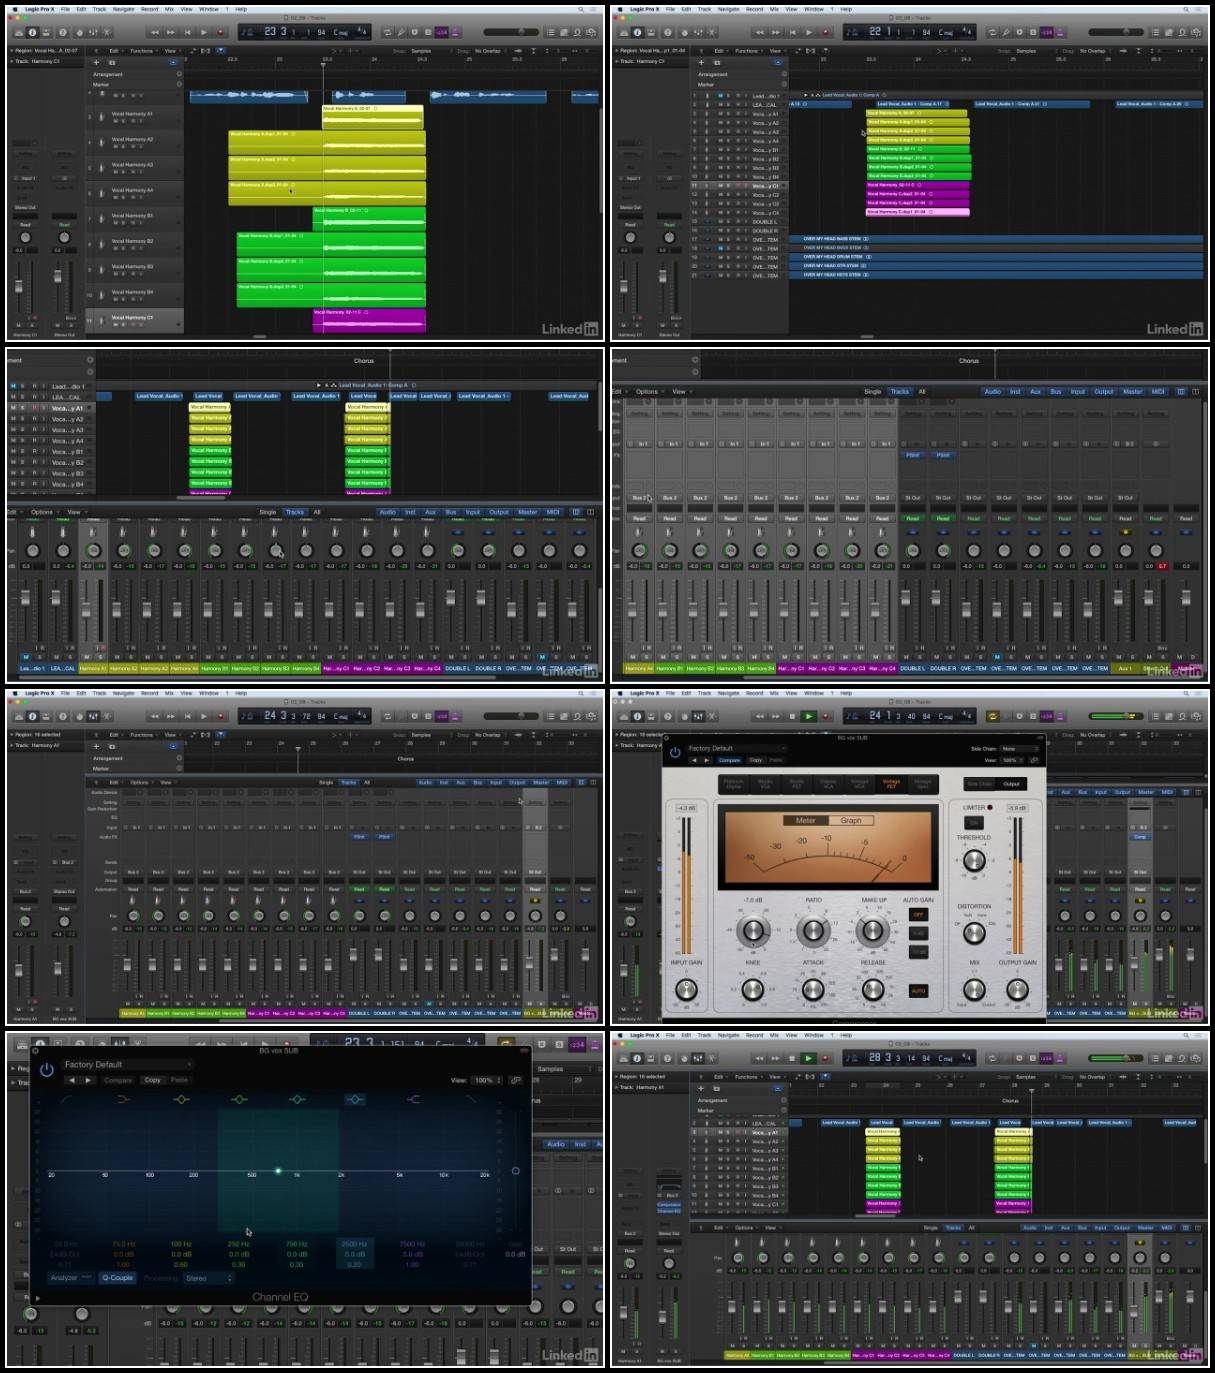
Task: Toggle Analyzer button in Channel EQ
Action: pyautogui.click(x=70, y=1278)
